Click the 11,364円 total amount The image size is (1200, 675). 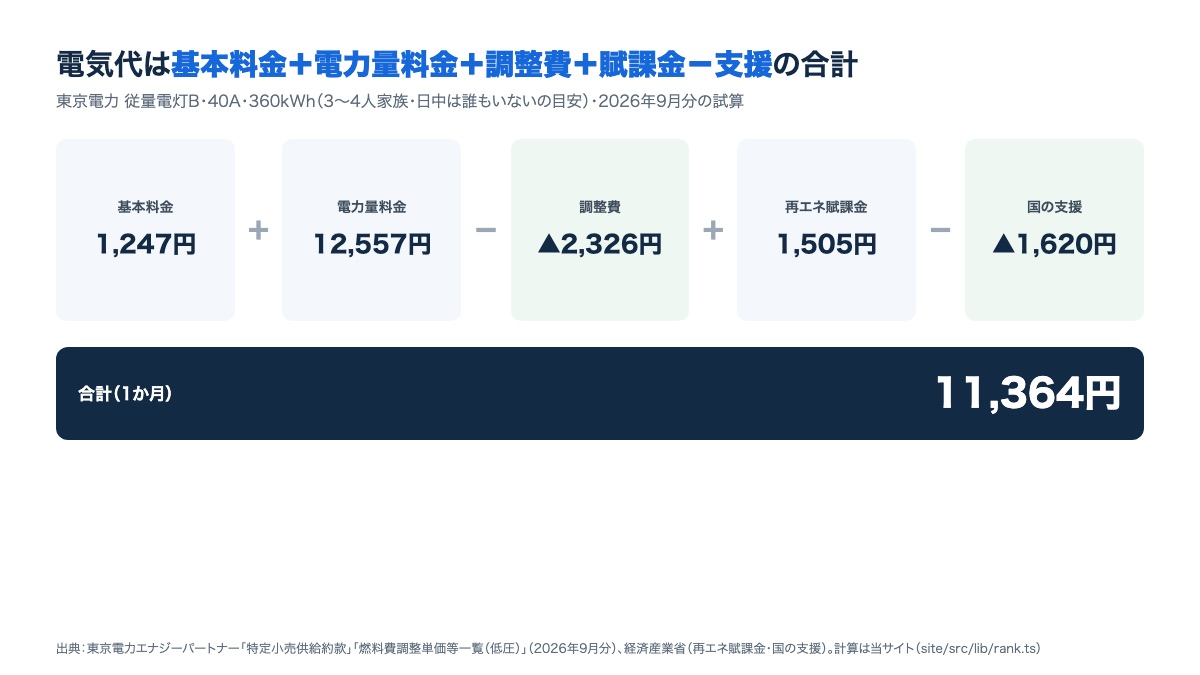pyautogui.click(x=1028, y=393)
